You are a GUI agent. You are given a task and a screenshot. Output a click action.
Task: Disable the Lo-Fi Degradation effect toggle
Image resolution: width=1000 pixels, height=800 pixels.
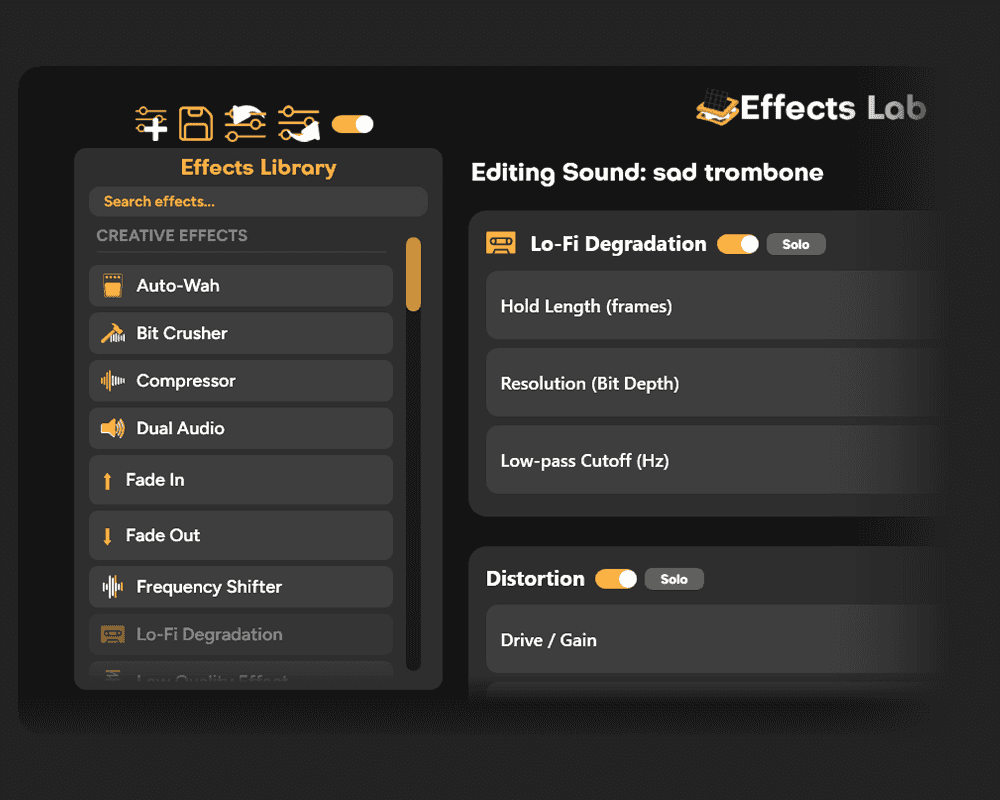[737, 243]
